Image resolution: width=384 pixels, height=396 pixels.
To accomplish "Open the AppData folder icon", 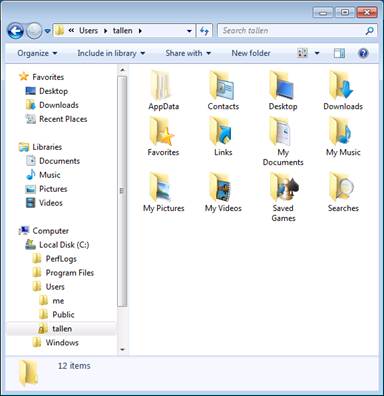I will tap(161, 85).
